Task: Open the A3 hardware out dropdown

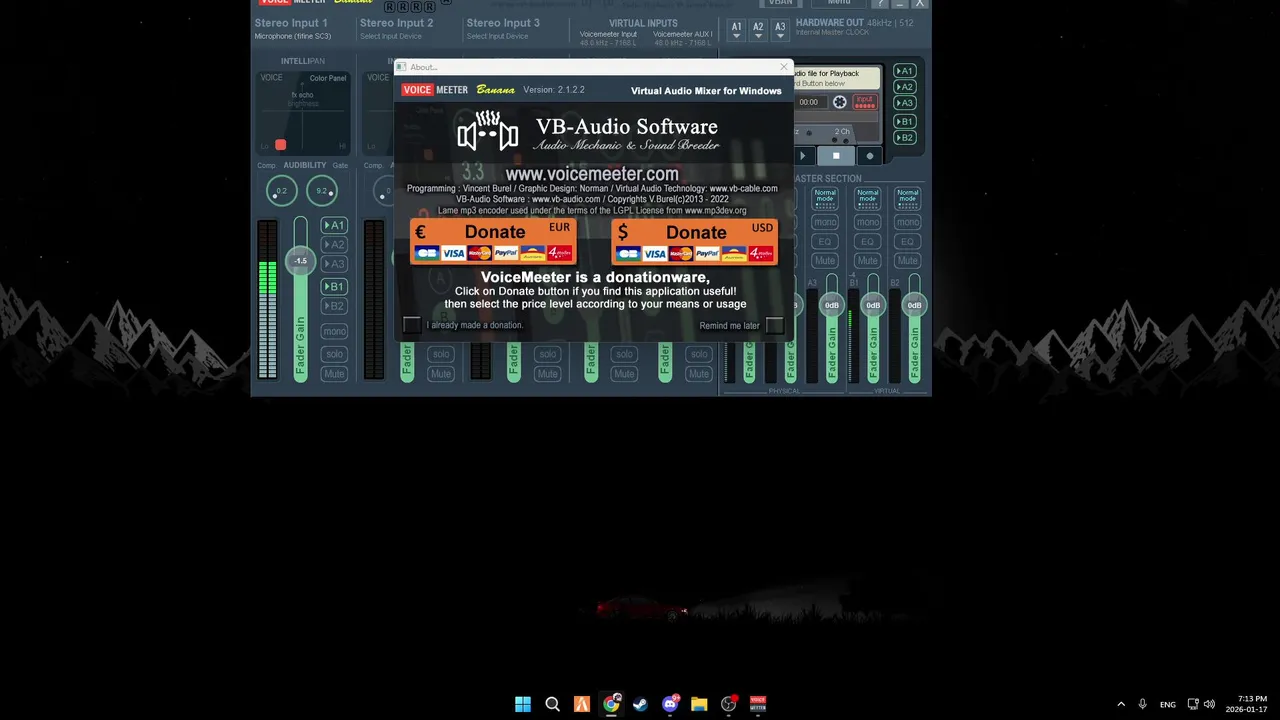Action: 780,30
